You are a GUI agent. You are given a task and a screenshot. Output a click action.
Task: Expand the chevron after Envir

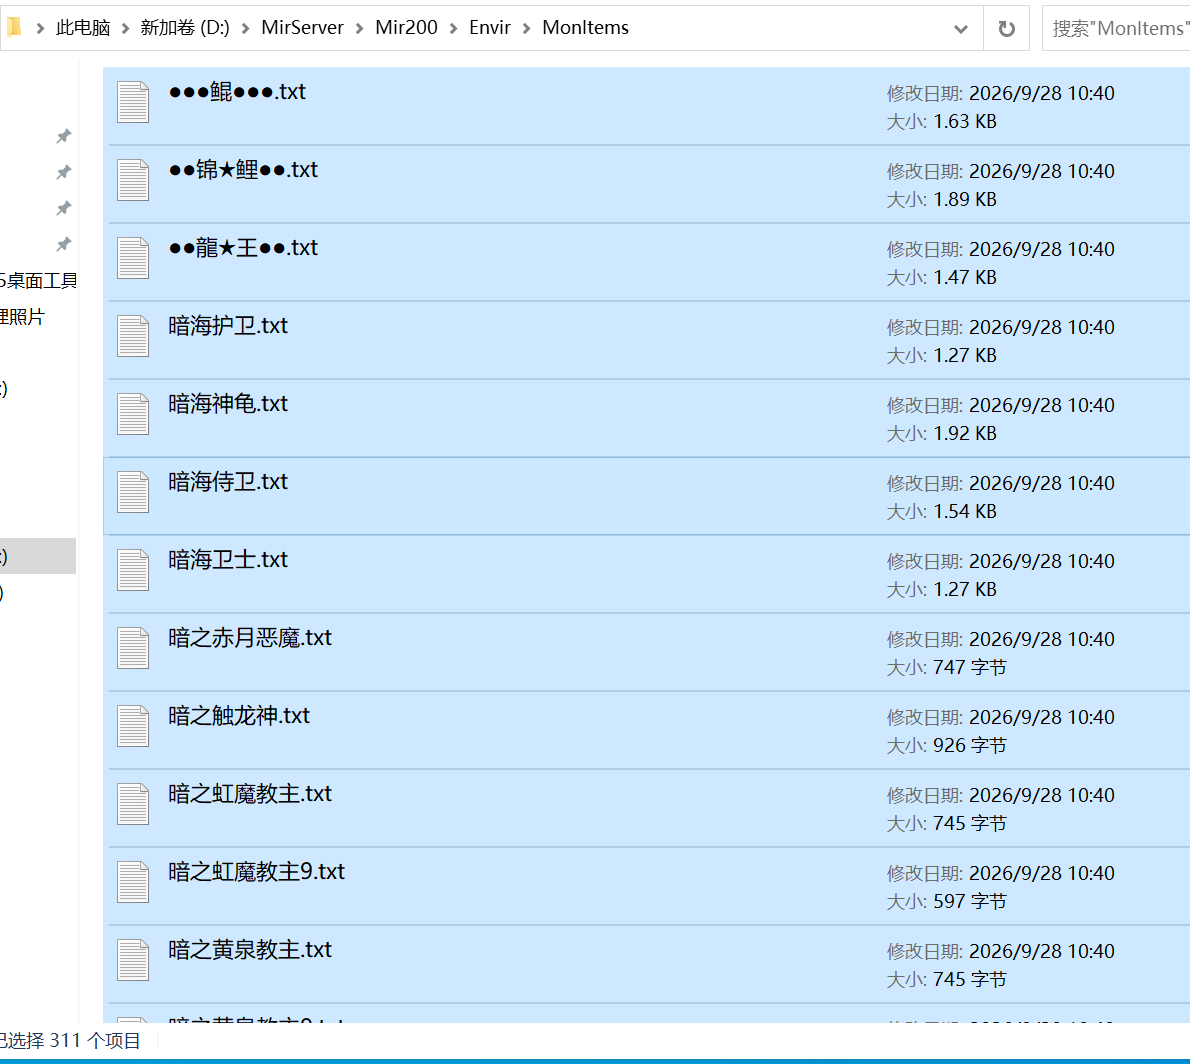tap(526, 29)
